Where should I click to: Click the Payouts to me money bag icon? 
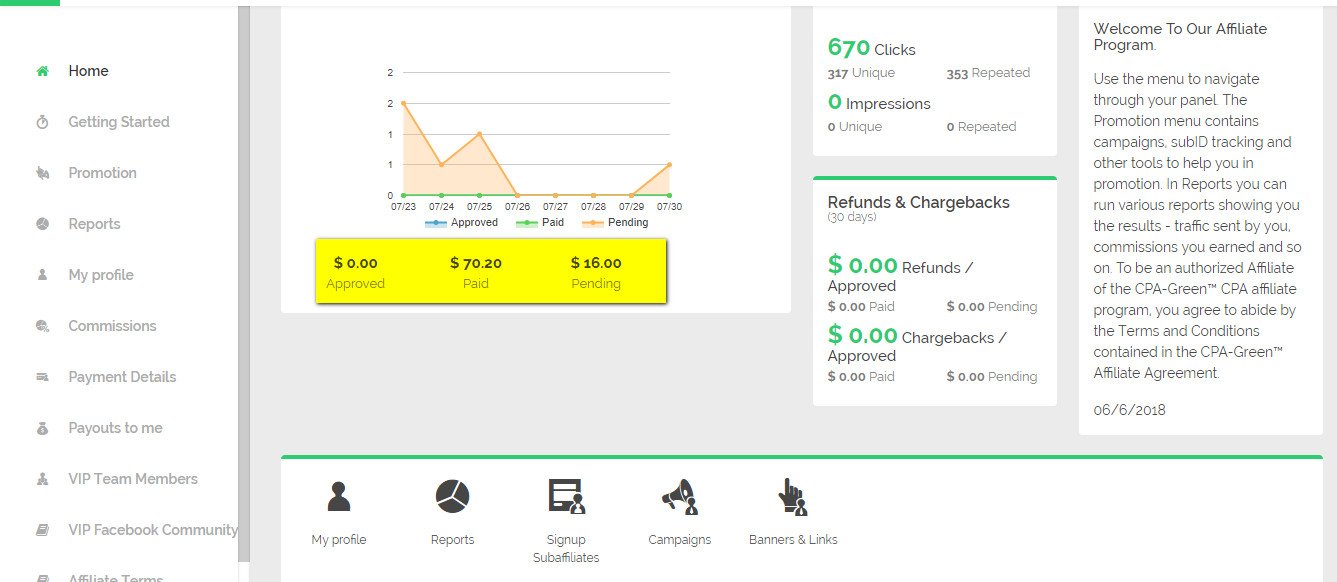[x=42, y=428]
